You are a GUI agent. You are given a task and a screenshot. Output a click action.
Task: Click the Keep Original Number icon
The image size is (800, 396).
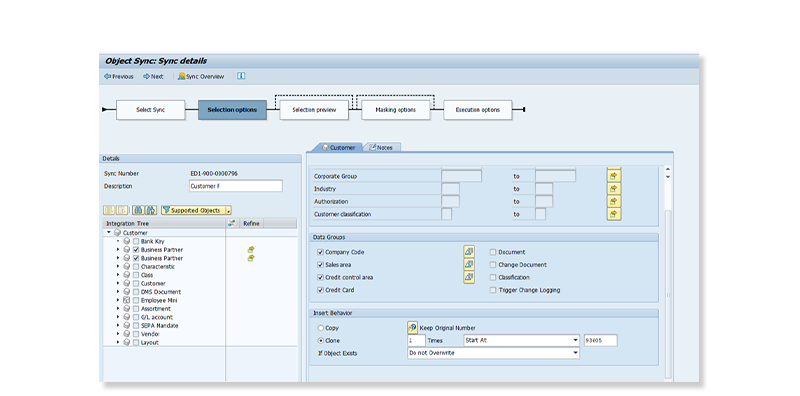point(412,328)
